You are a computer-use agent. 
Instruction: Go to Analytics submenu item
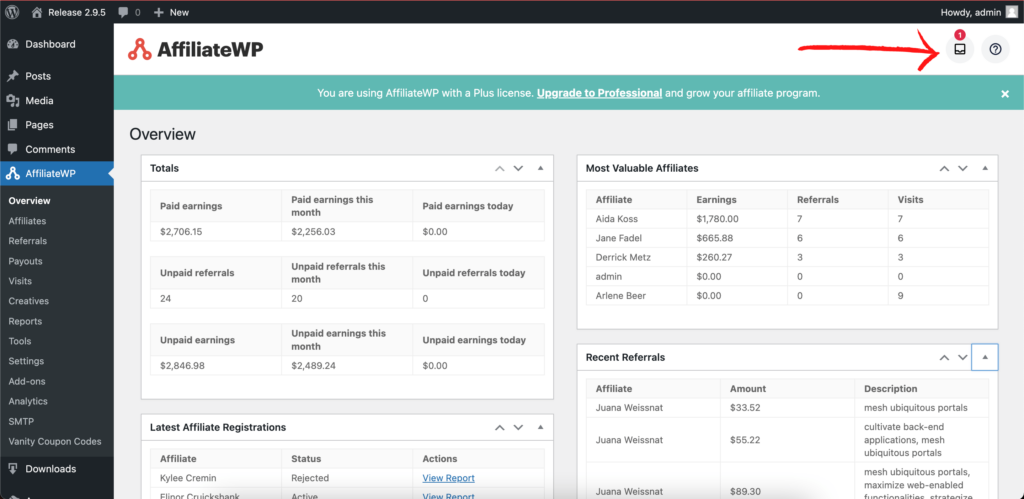[28, 401]
